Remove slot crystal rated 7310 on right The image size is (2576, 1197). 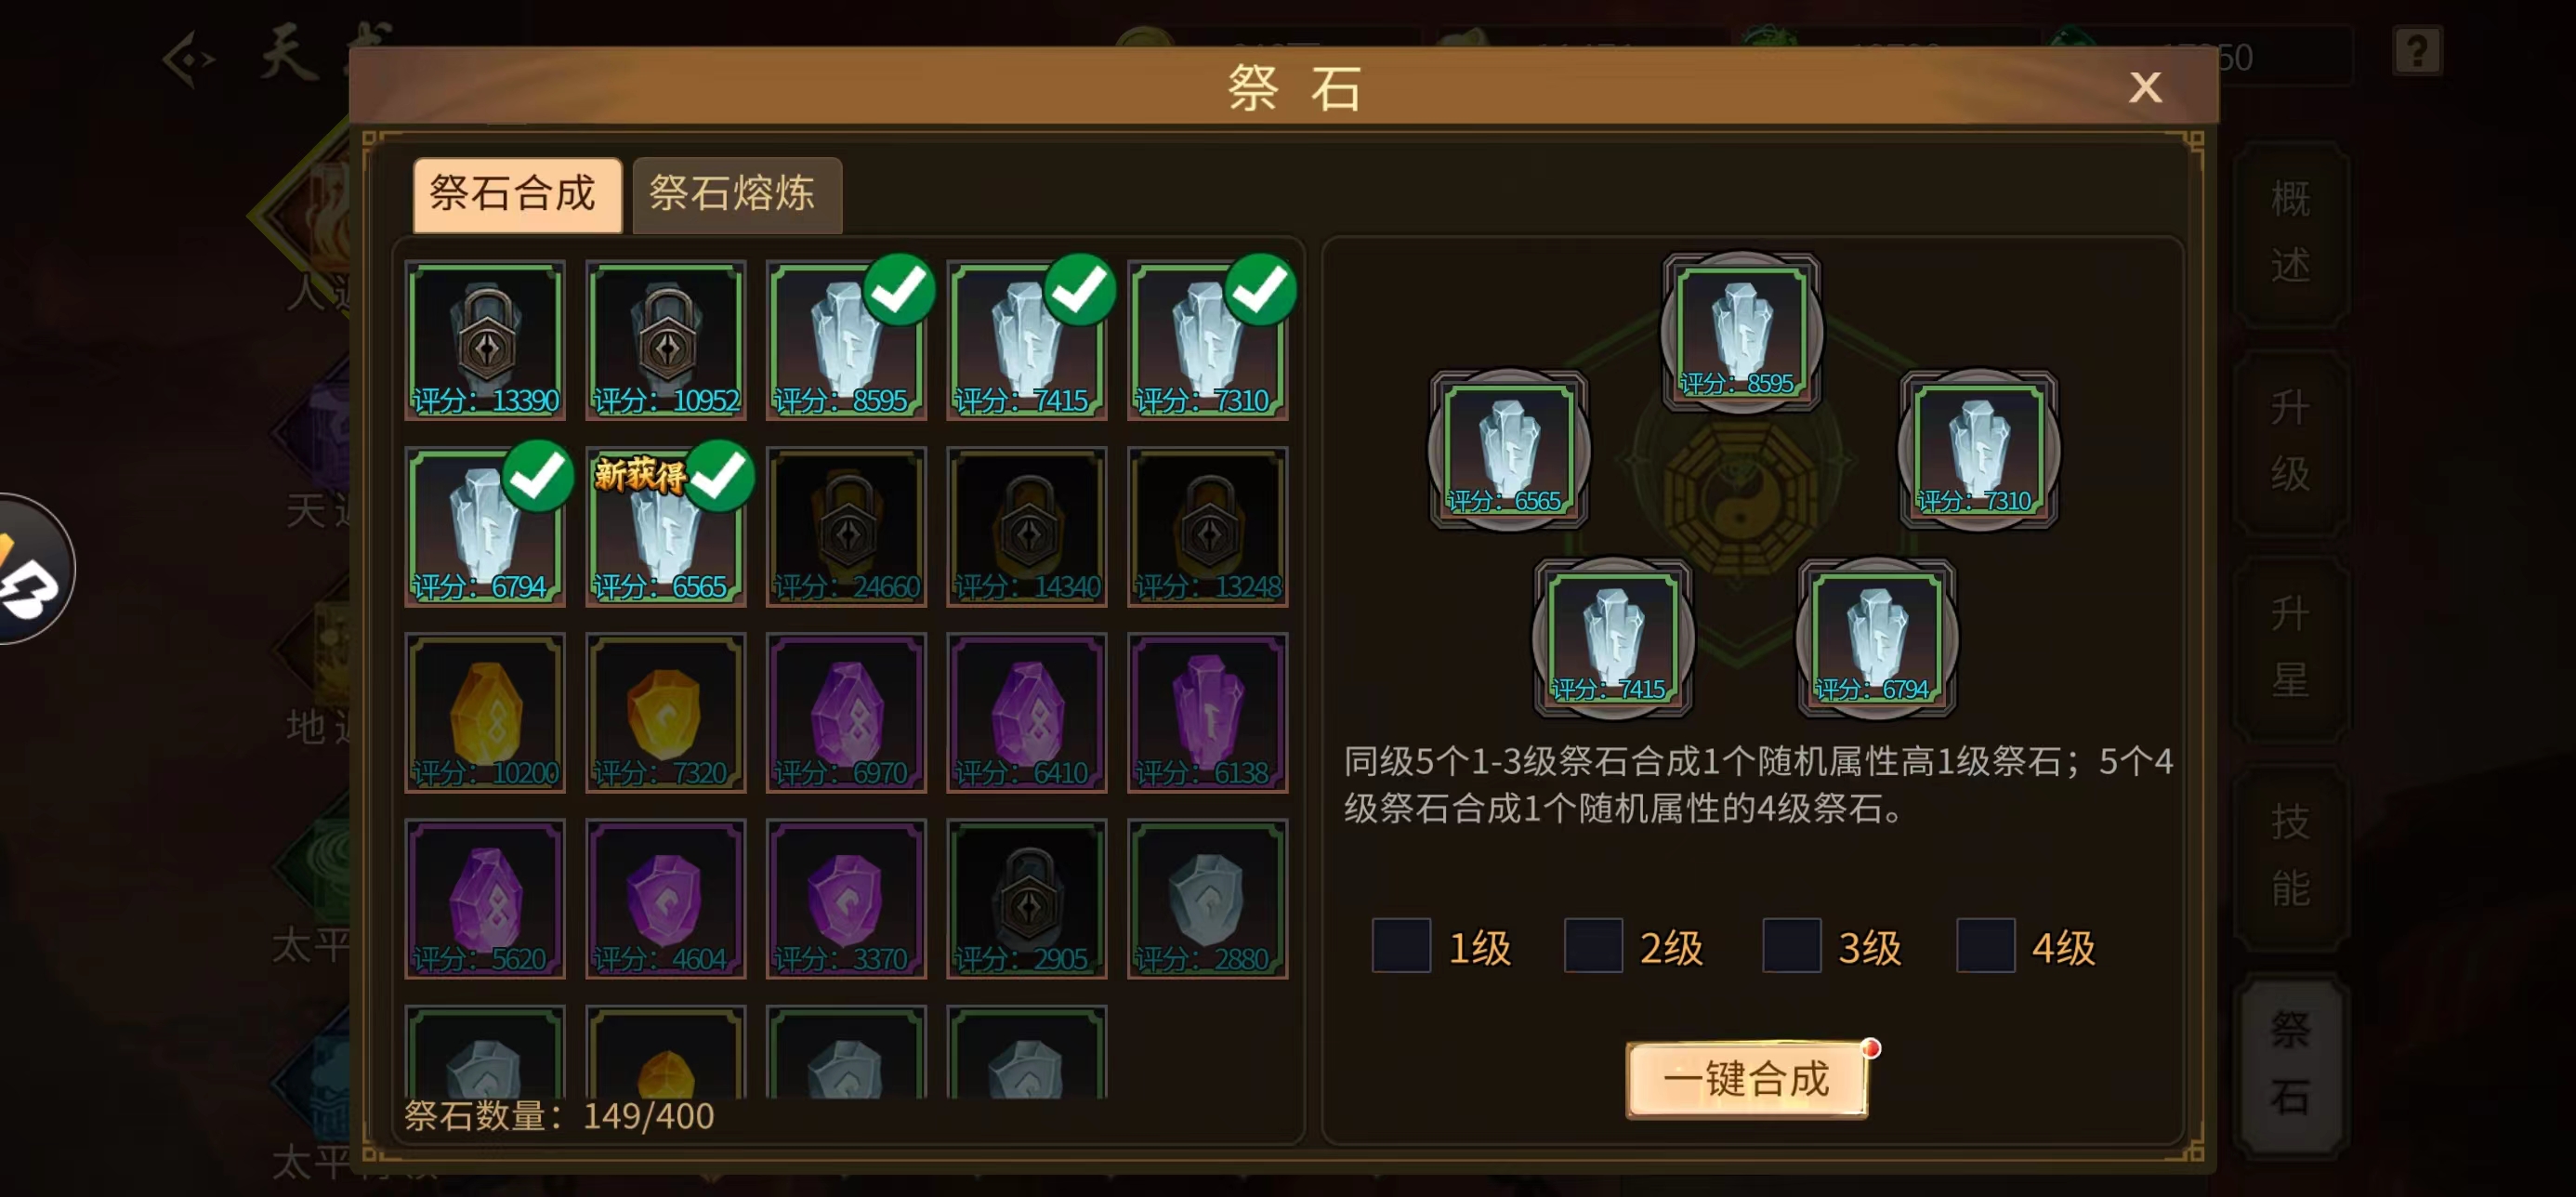click(x=1978, y=449)
